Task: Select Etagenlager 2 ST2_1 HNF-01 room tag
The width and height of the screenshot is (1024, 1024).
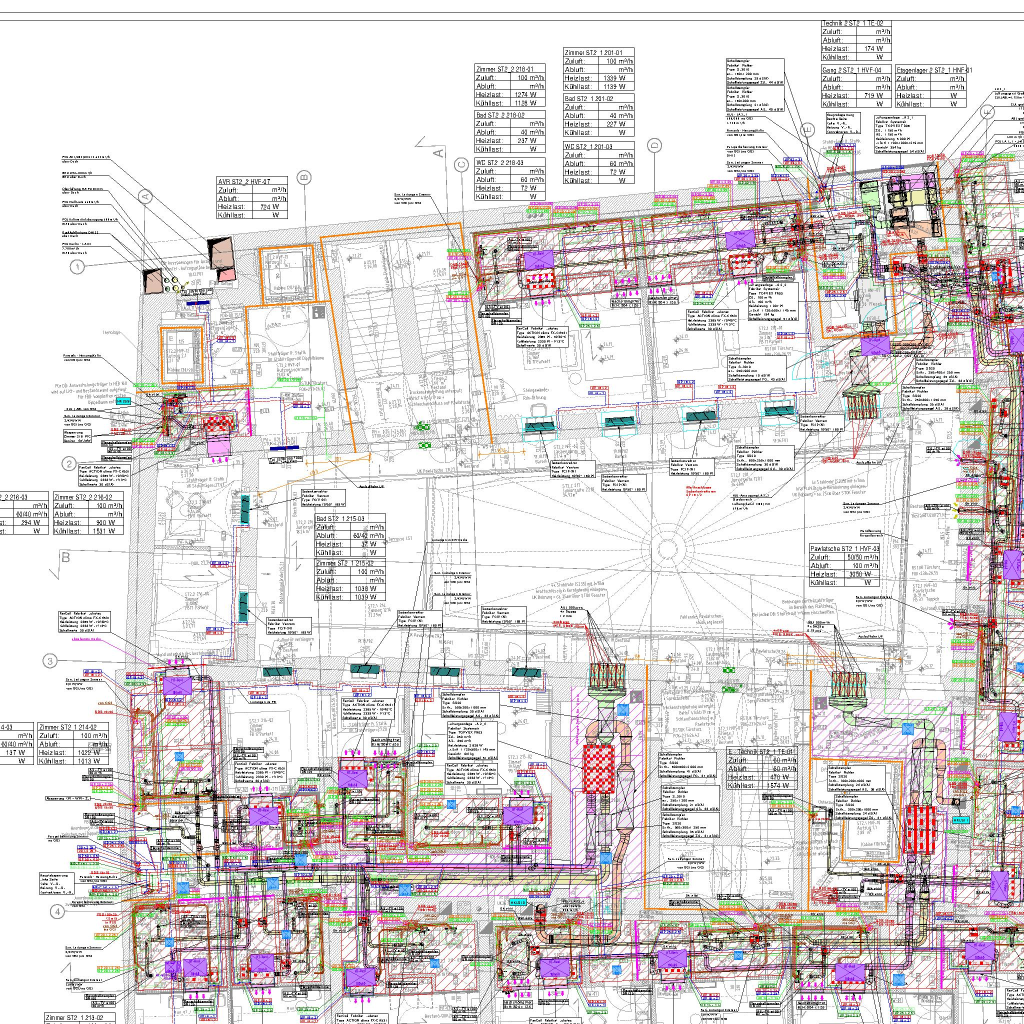Action: point(933,71)
